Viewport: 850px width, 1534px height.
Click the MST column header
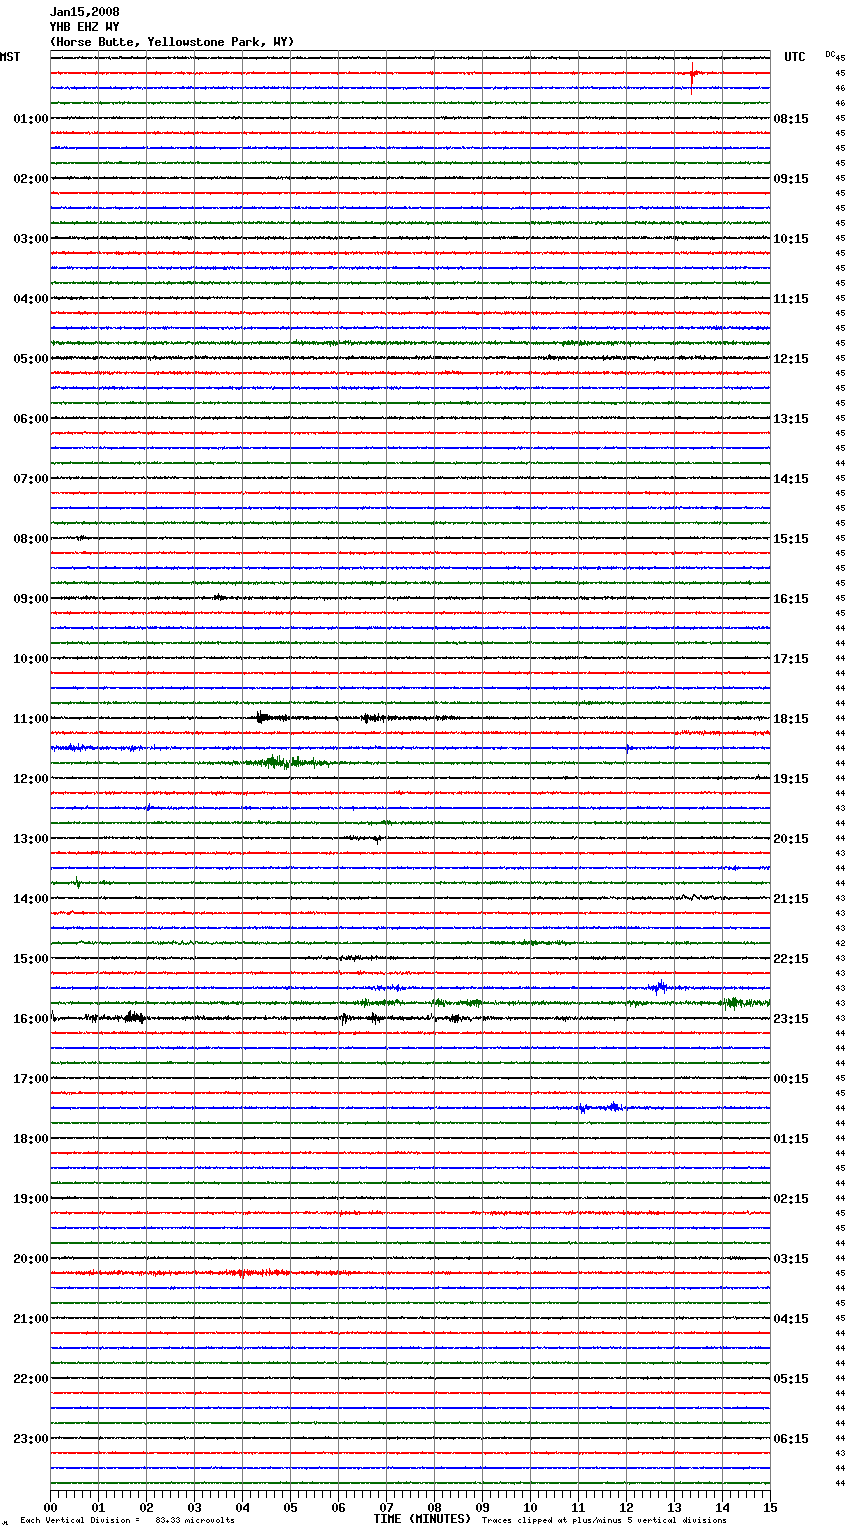click(x=10, y=57)
